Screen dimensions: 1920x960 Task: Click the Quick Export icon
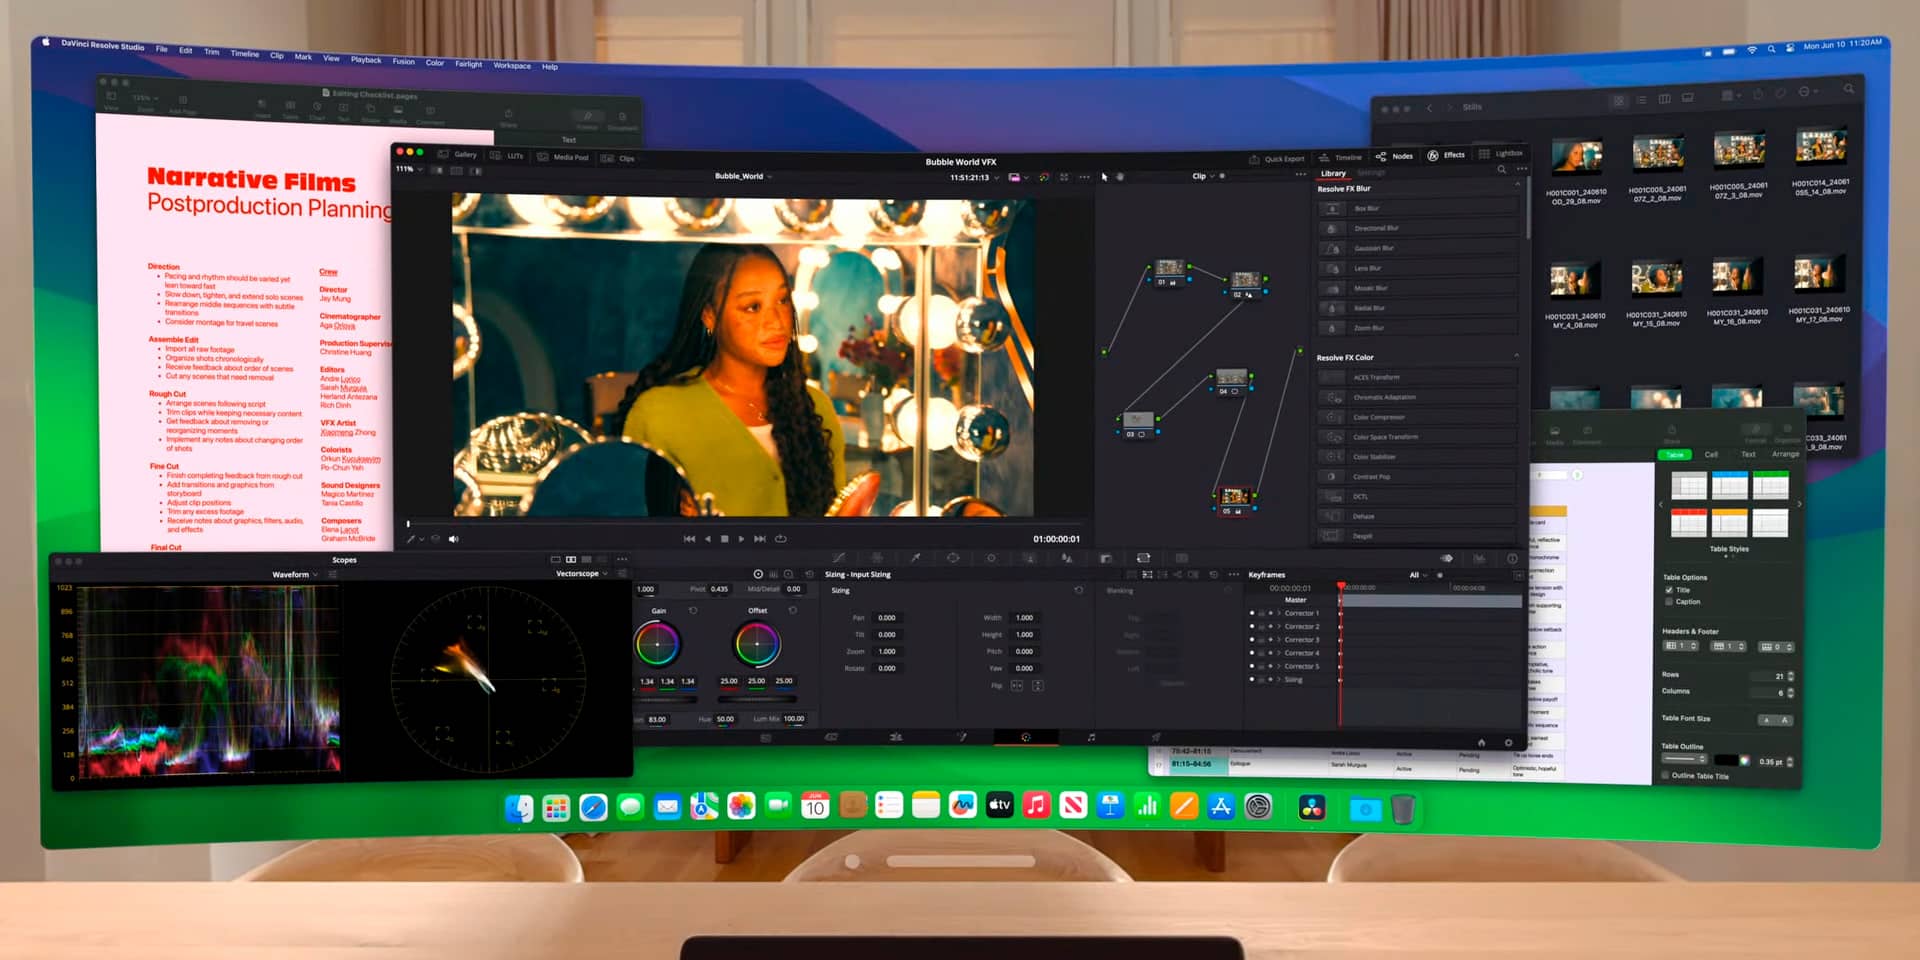coord(1254,159)
